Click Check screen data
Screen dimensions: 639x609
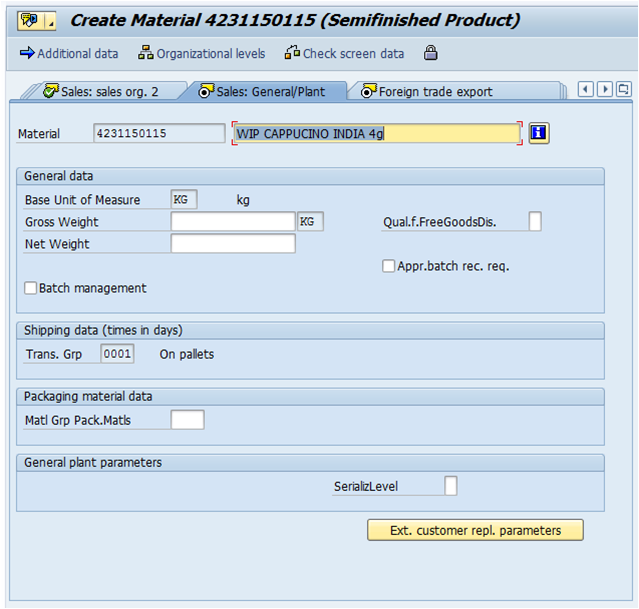click(x=344, y=53)
